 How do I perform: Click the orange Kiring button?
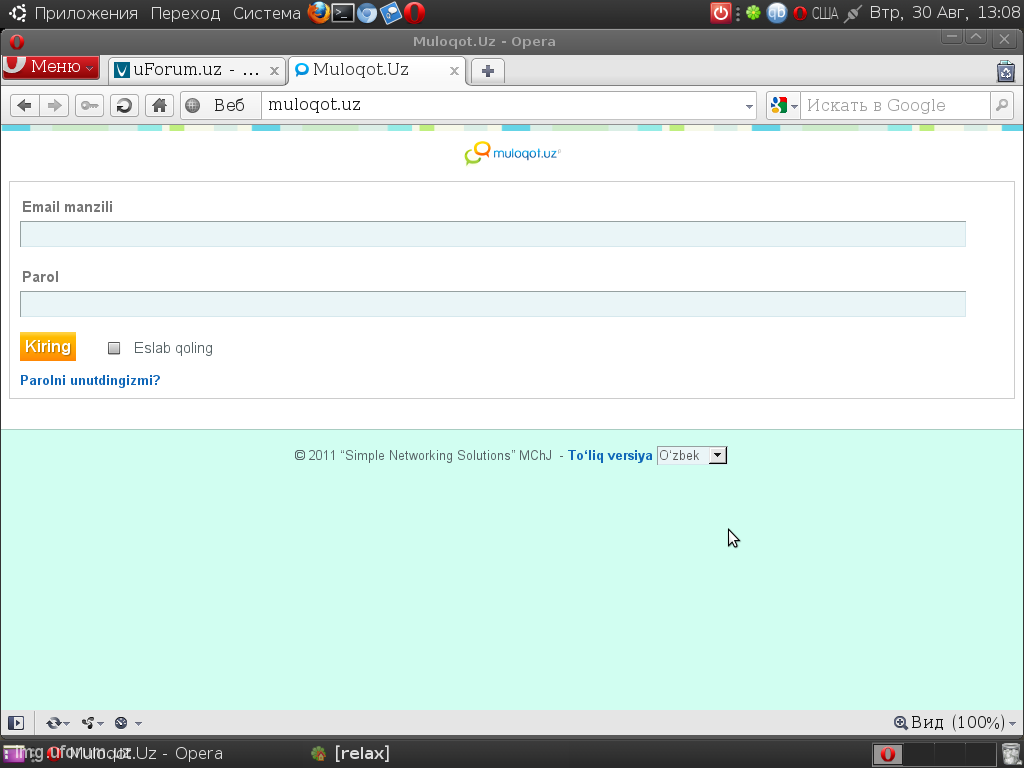[x=48, y=346]
